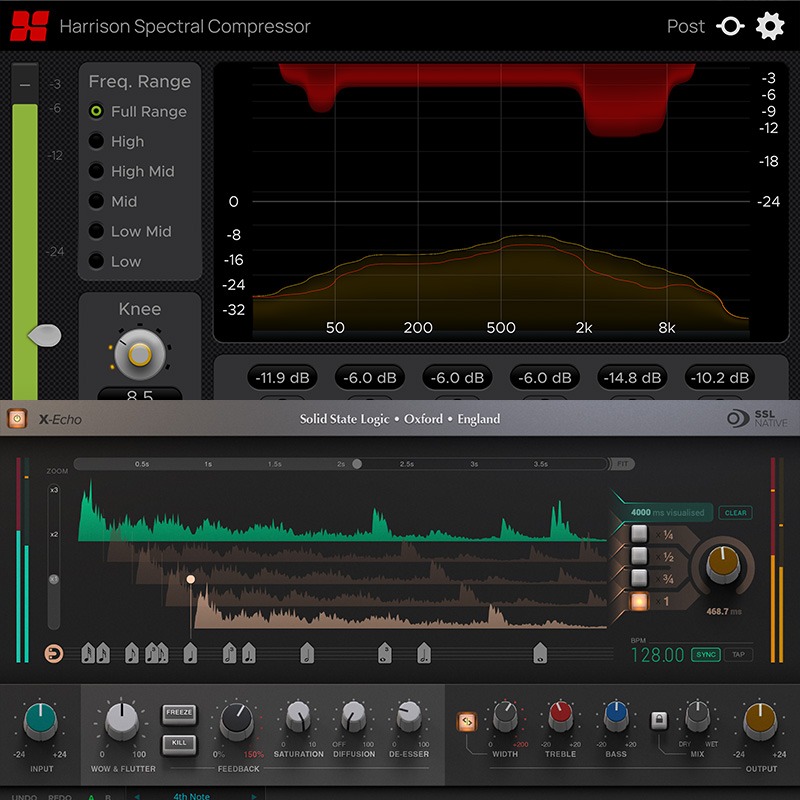Toggle the pre/post ring icon beside Post
Viewport: 800px width, 800px height.
tap(730, 26)
